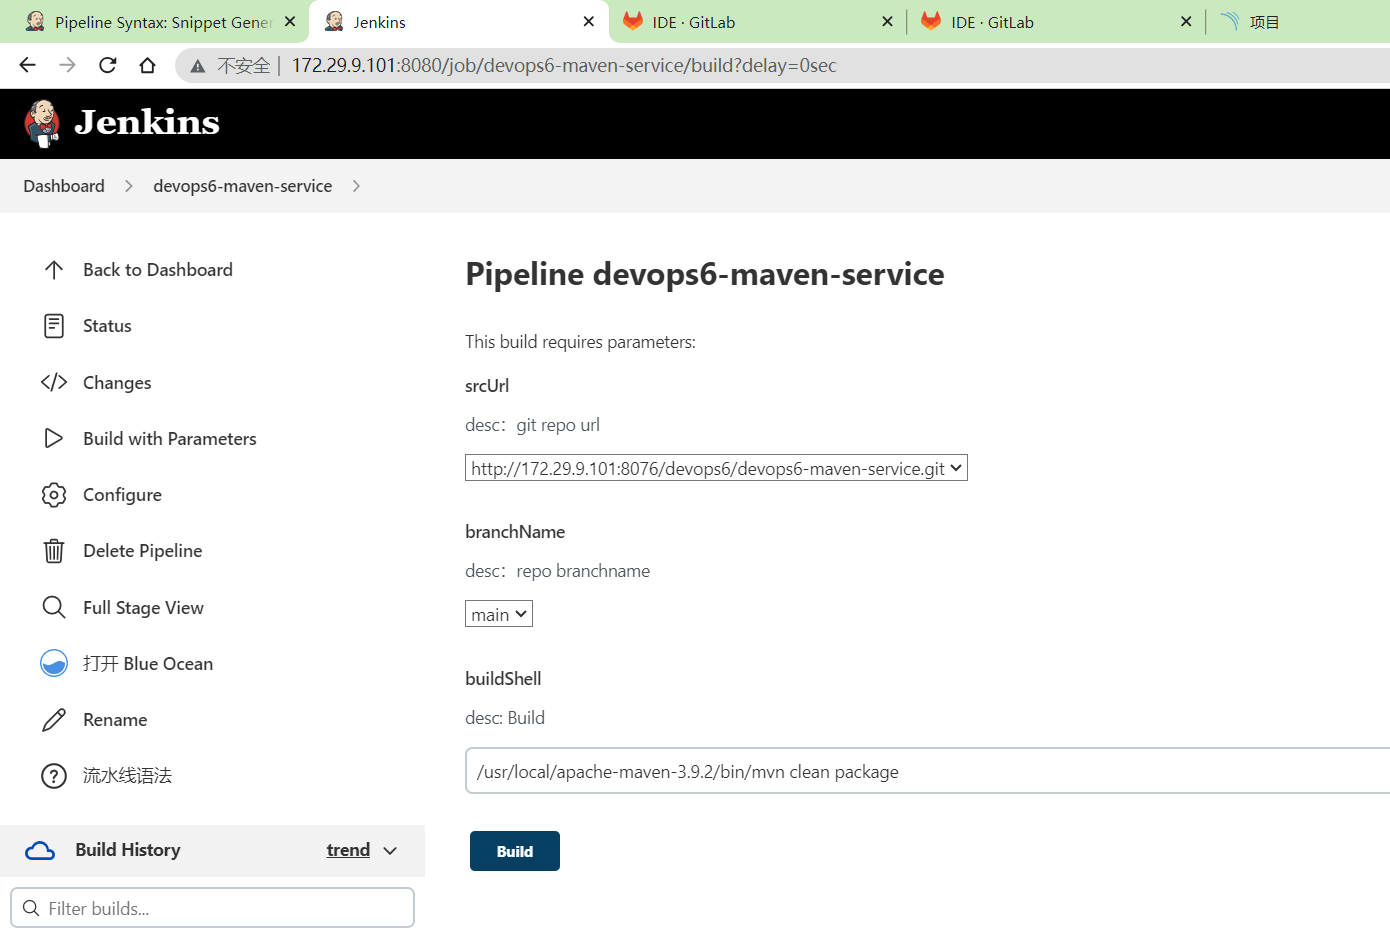1390x930 pixels.
Task: Open the Changes menu item
Action: click(117, 383)
